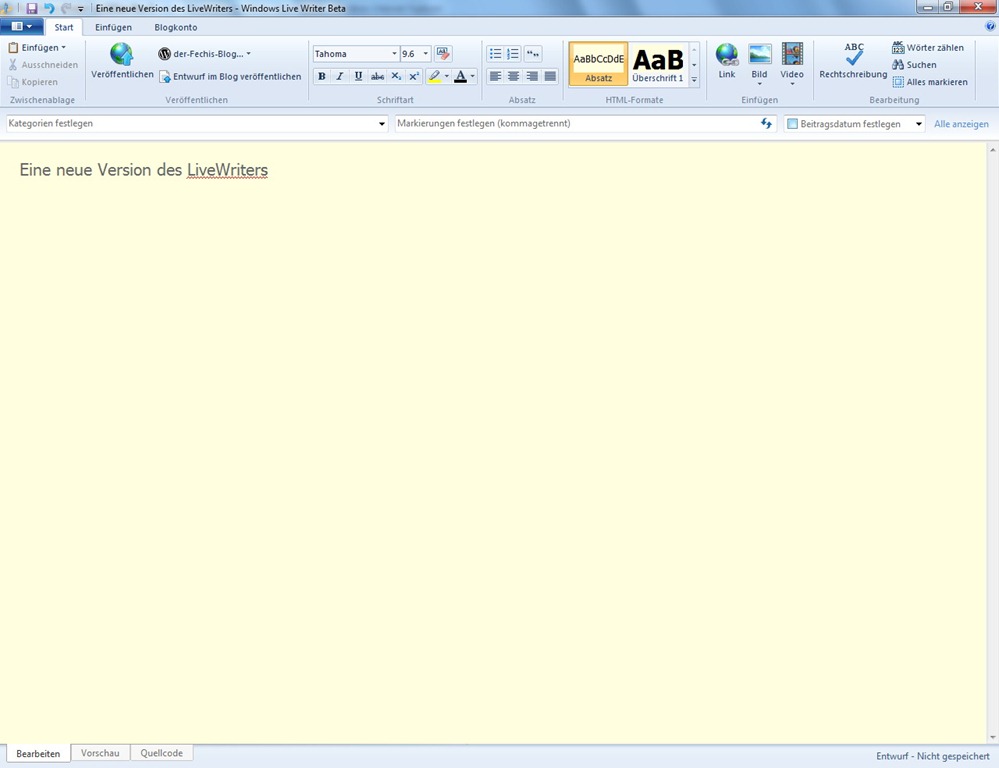Toggle subscript formatting
The image size is (999, 768).
[396, 76]
